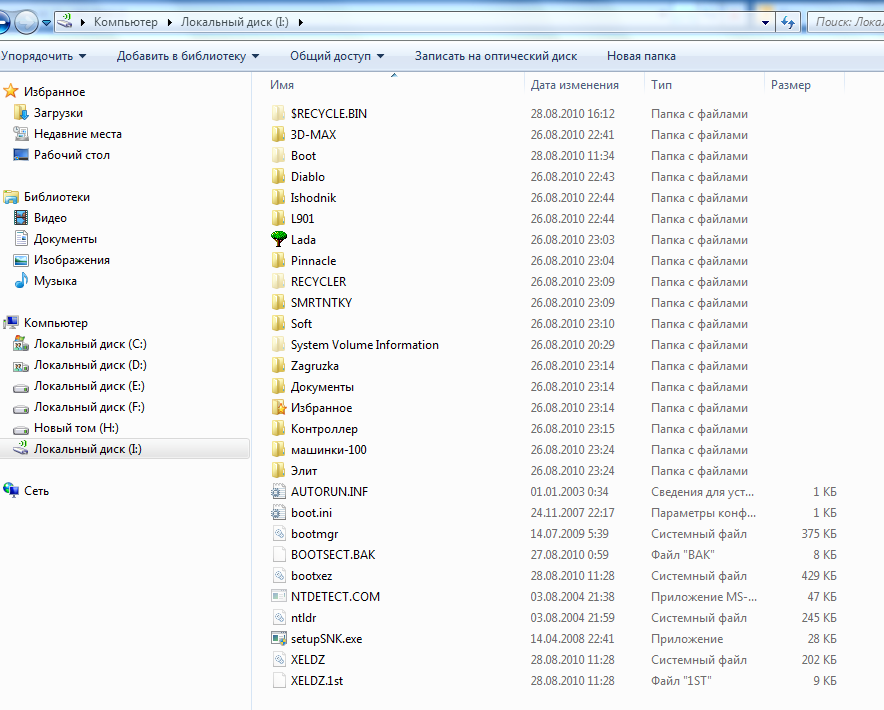
Task: Click Записать на оптический диск button
Action: (496, 56)
